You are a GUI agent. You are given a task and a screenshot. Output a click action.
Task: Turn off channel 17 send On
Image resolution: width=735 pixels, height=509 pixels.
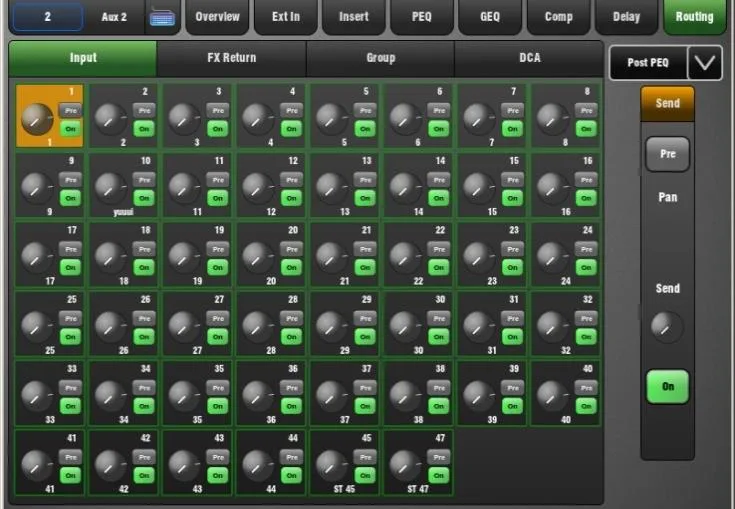pos(71,268)
